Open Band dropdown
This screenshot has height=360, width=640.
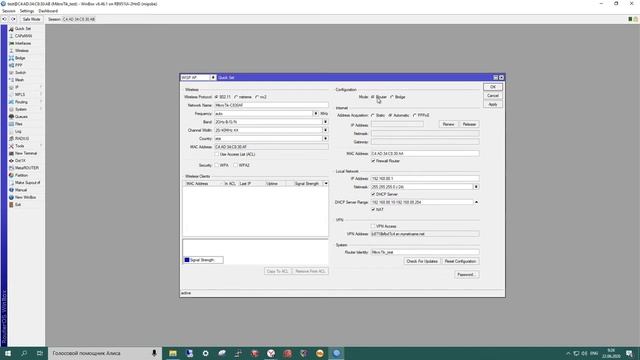325,122
